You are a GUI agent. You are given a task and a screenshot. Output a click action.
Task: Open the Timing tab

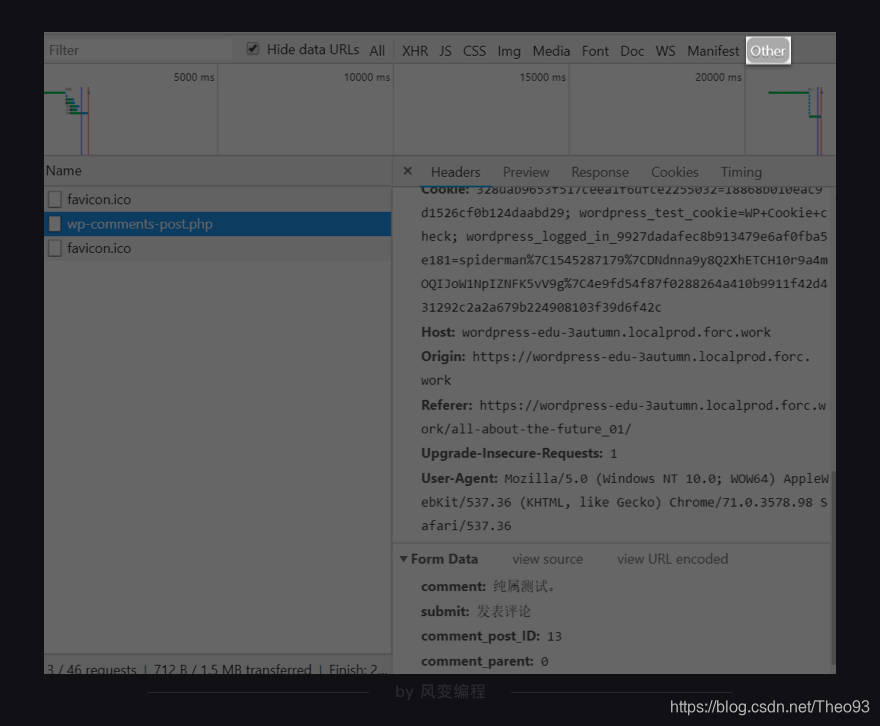(x=741, y=172)
